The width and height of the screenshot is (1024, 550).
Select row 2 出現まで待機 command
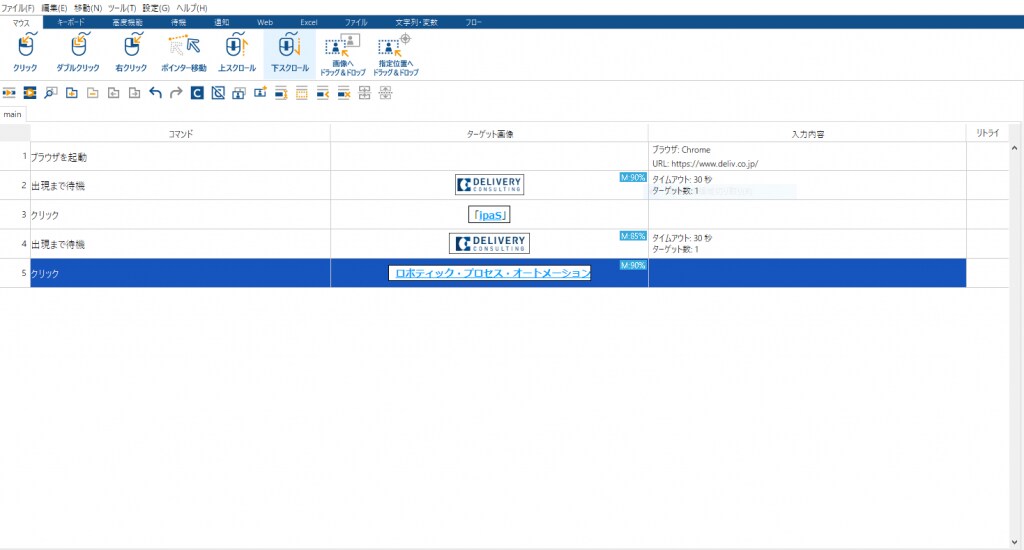pos(180,186)
